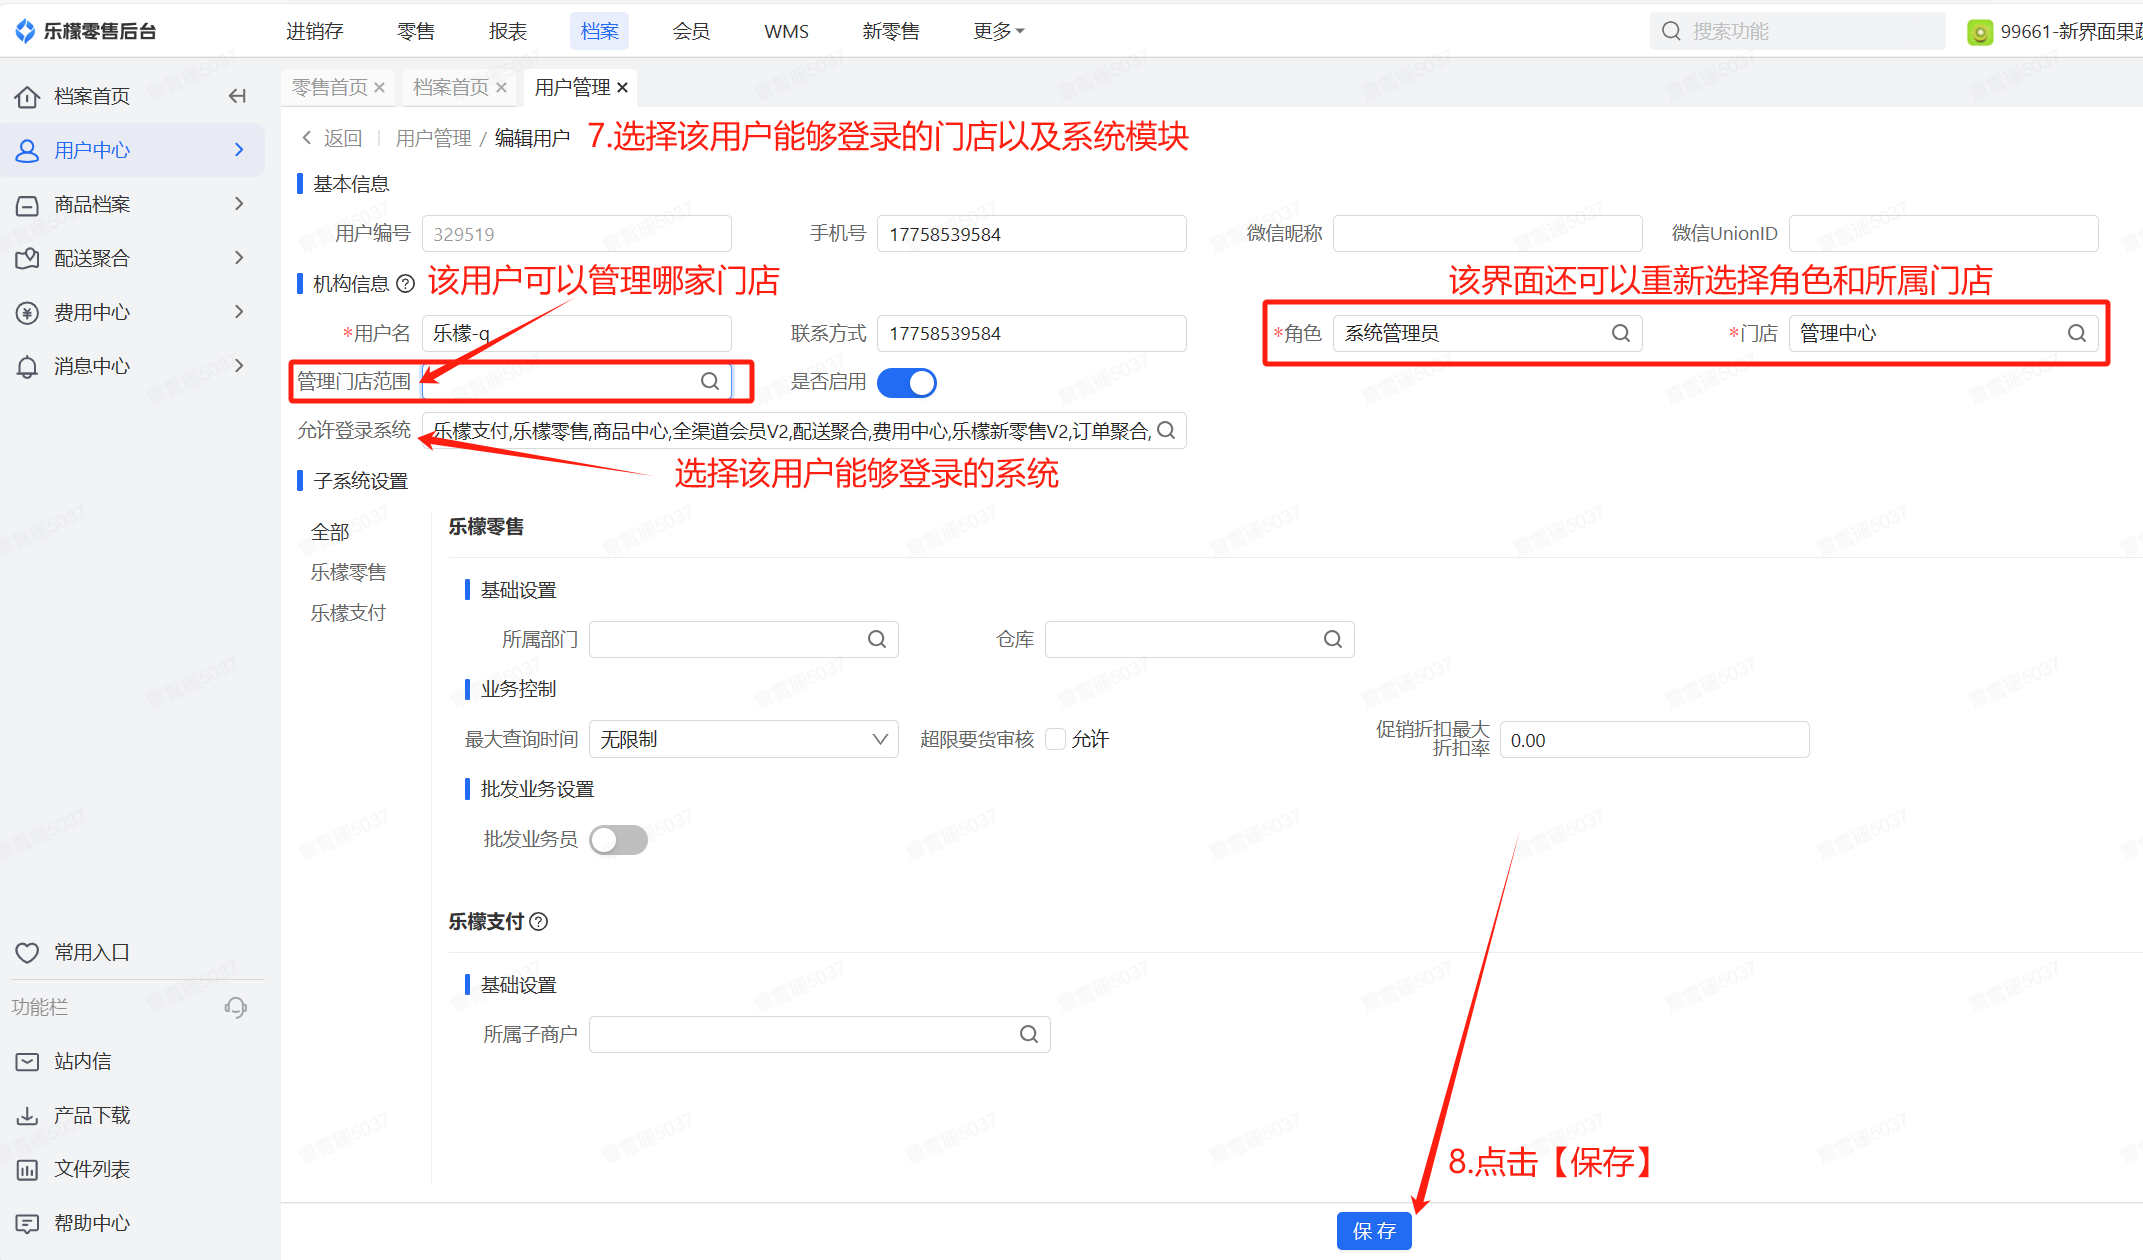Click the 微信昵称 input field
This screenshot has height=1260, width=2143.
click(x=1488, y=234)
